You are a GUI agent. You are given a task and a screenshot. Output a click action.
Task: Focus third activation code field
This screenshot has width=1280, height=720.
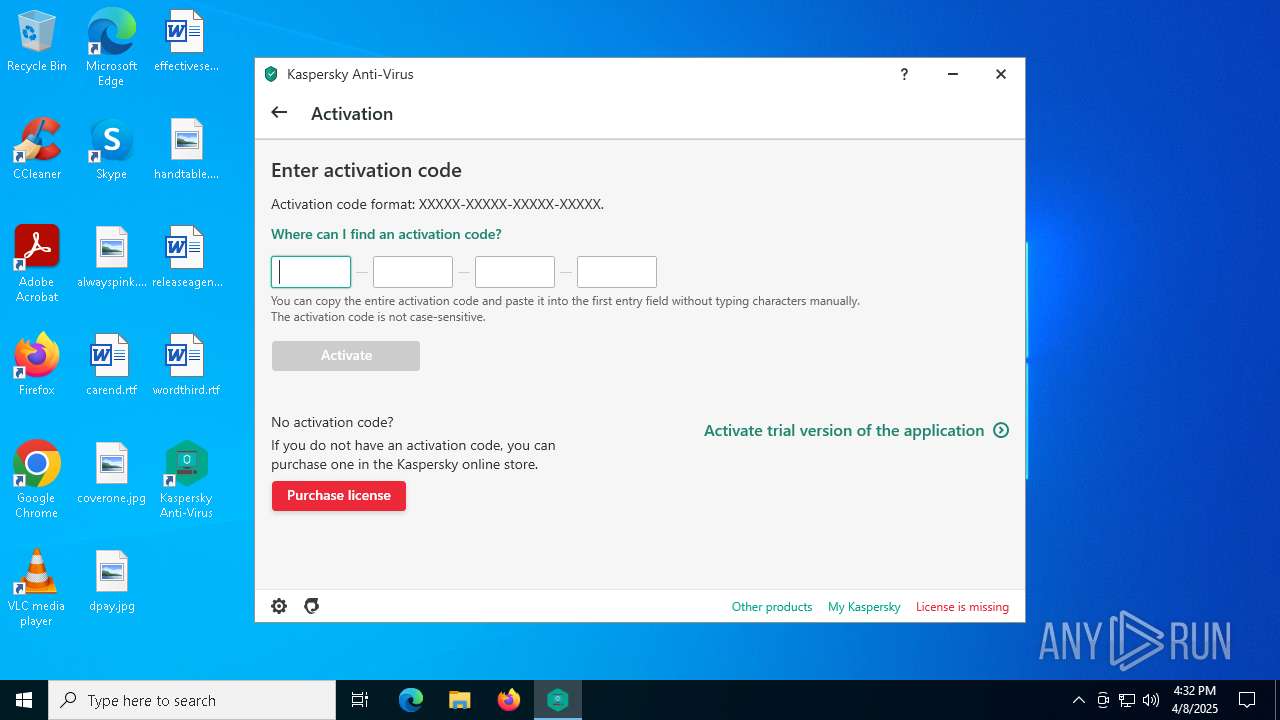(x=515, y=272)
